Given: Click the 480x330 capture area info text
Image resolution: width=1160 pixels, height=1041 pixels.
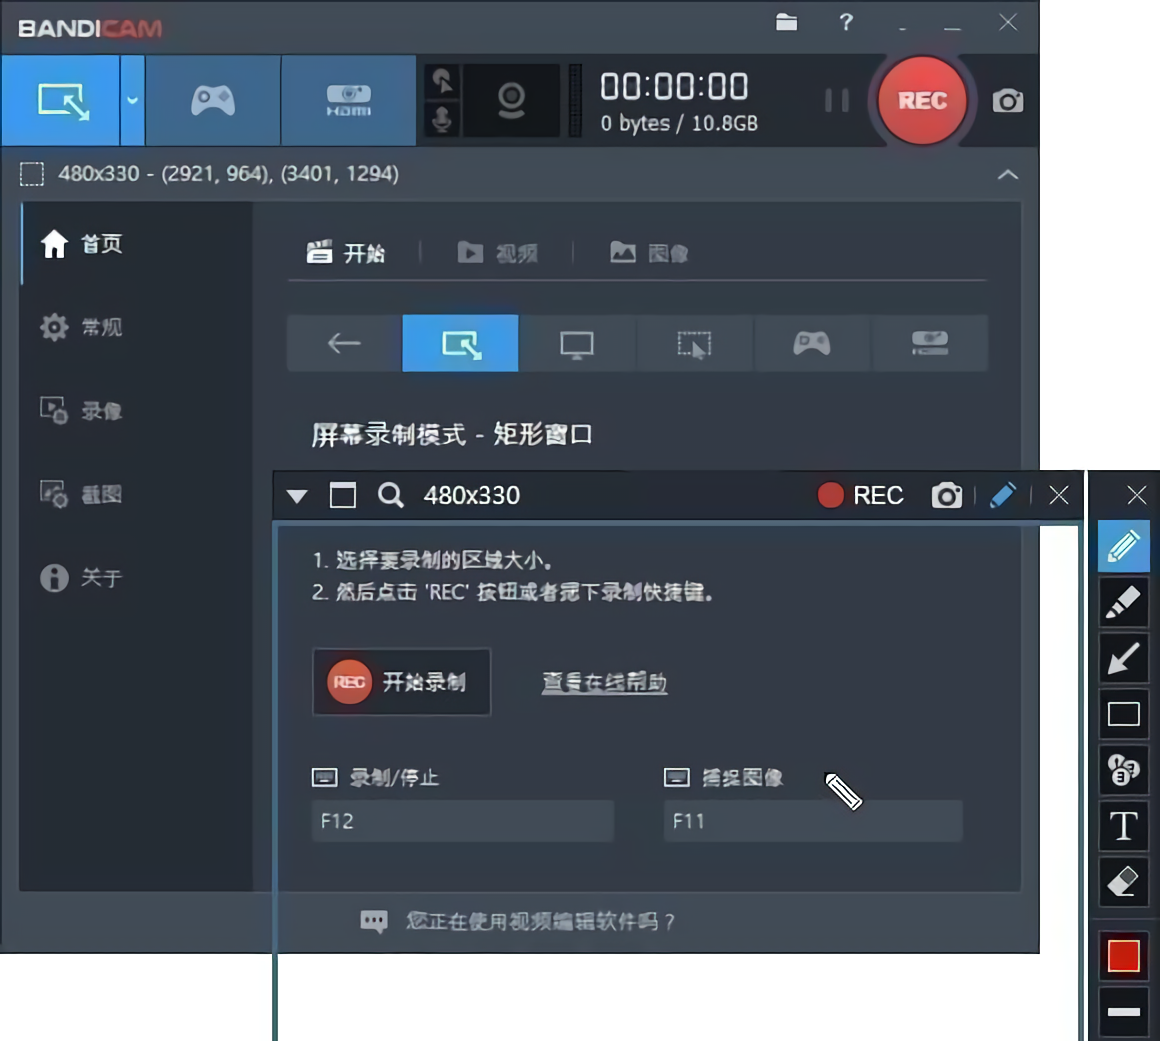Looking at the screenshot, I should point(229,174).
